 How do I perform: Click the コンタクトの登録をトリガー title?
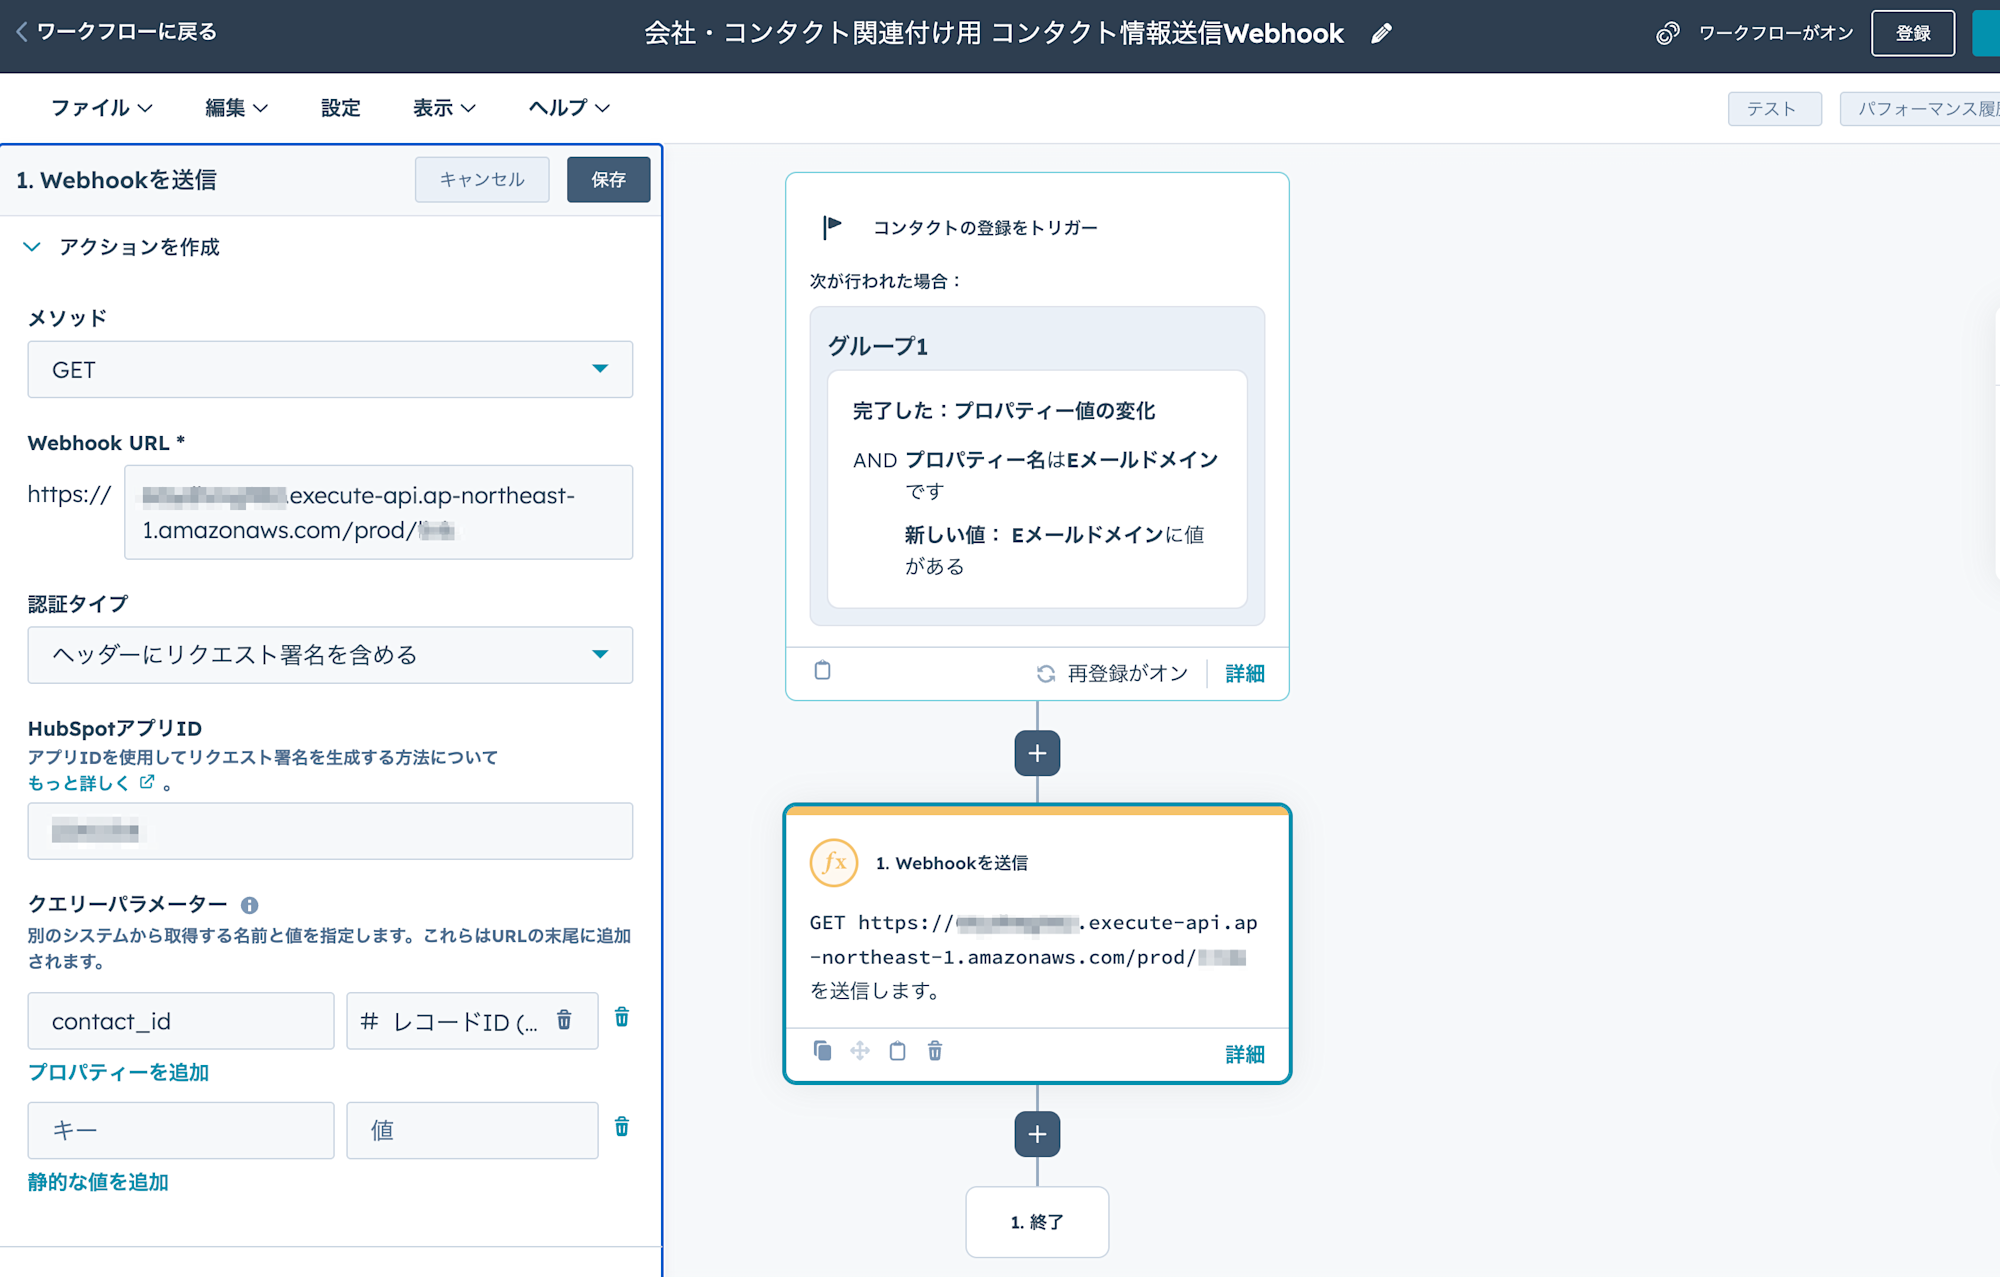985,228
